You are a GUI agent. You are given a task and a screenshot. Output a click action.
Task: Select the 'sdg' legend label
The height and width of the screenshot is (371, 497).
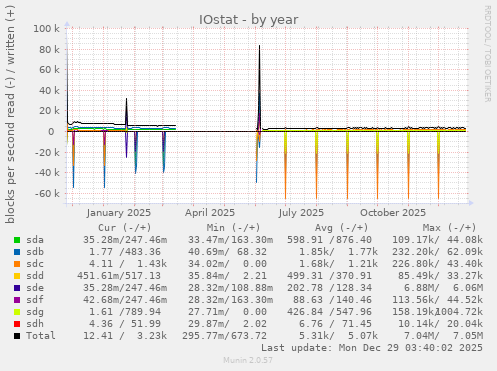35,312
